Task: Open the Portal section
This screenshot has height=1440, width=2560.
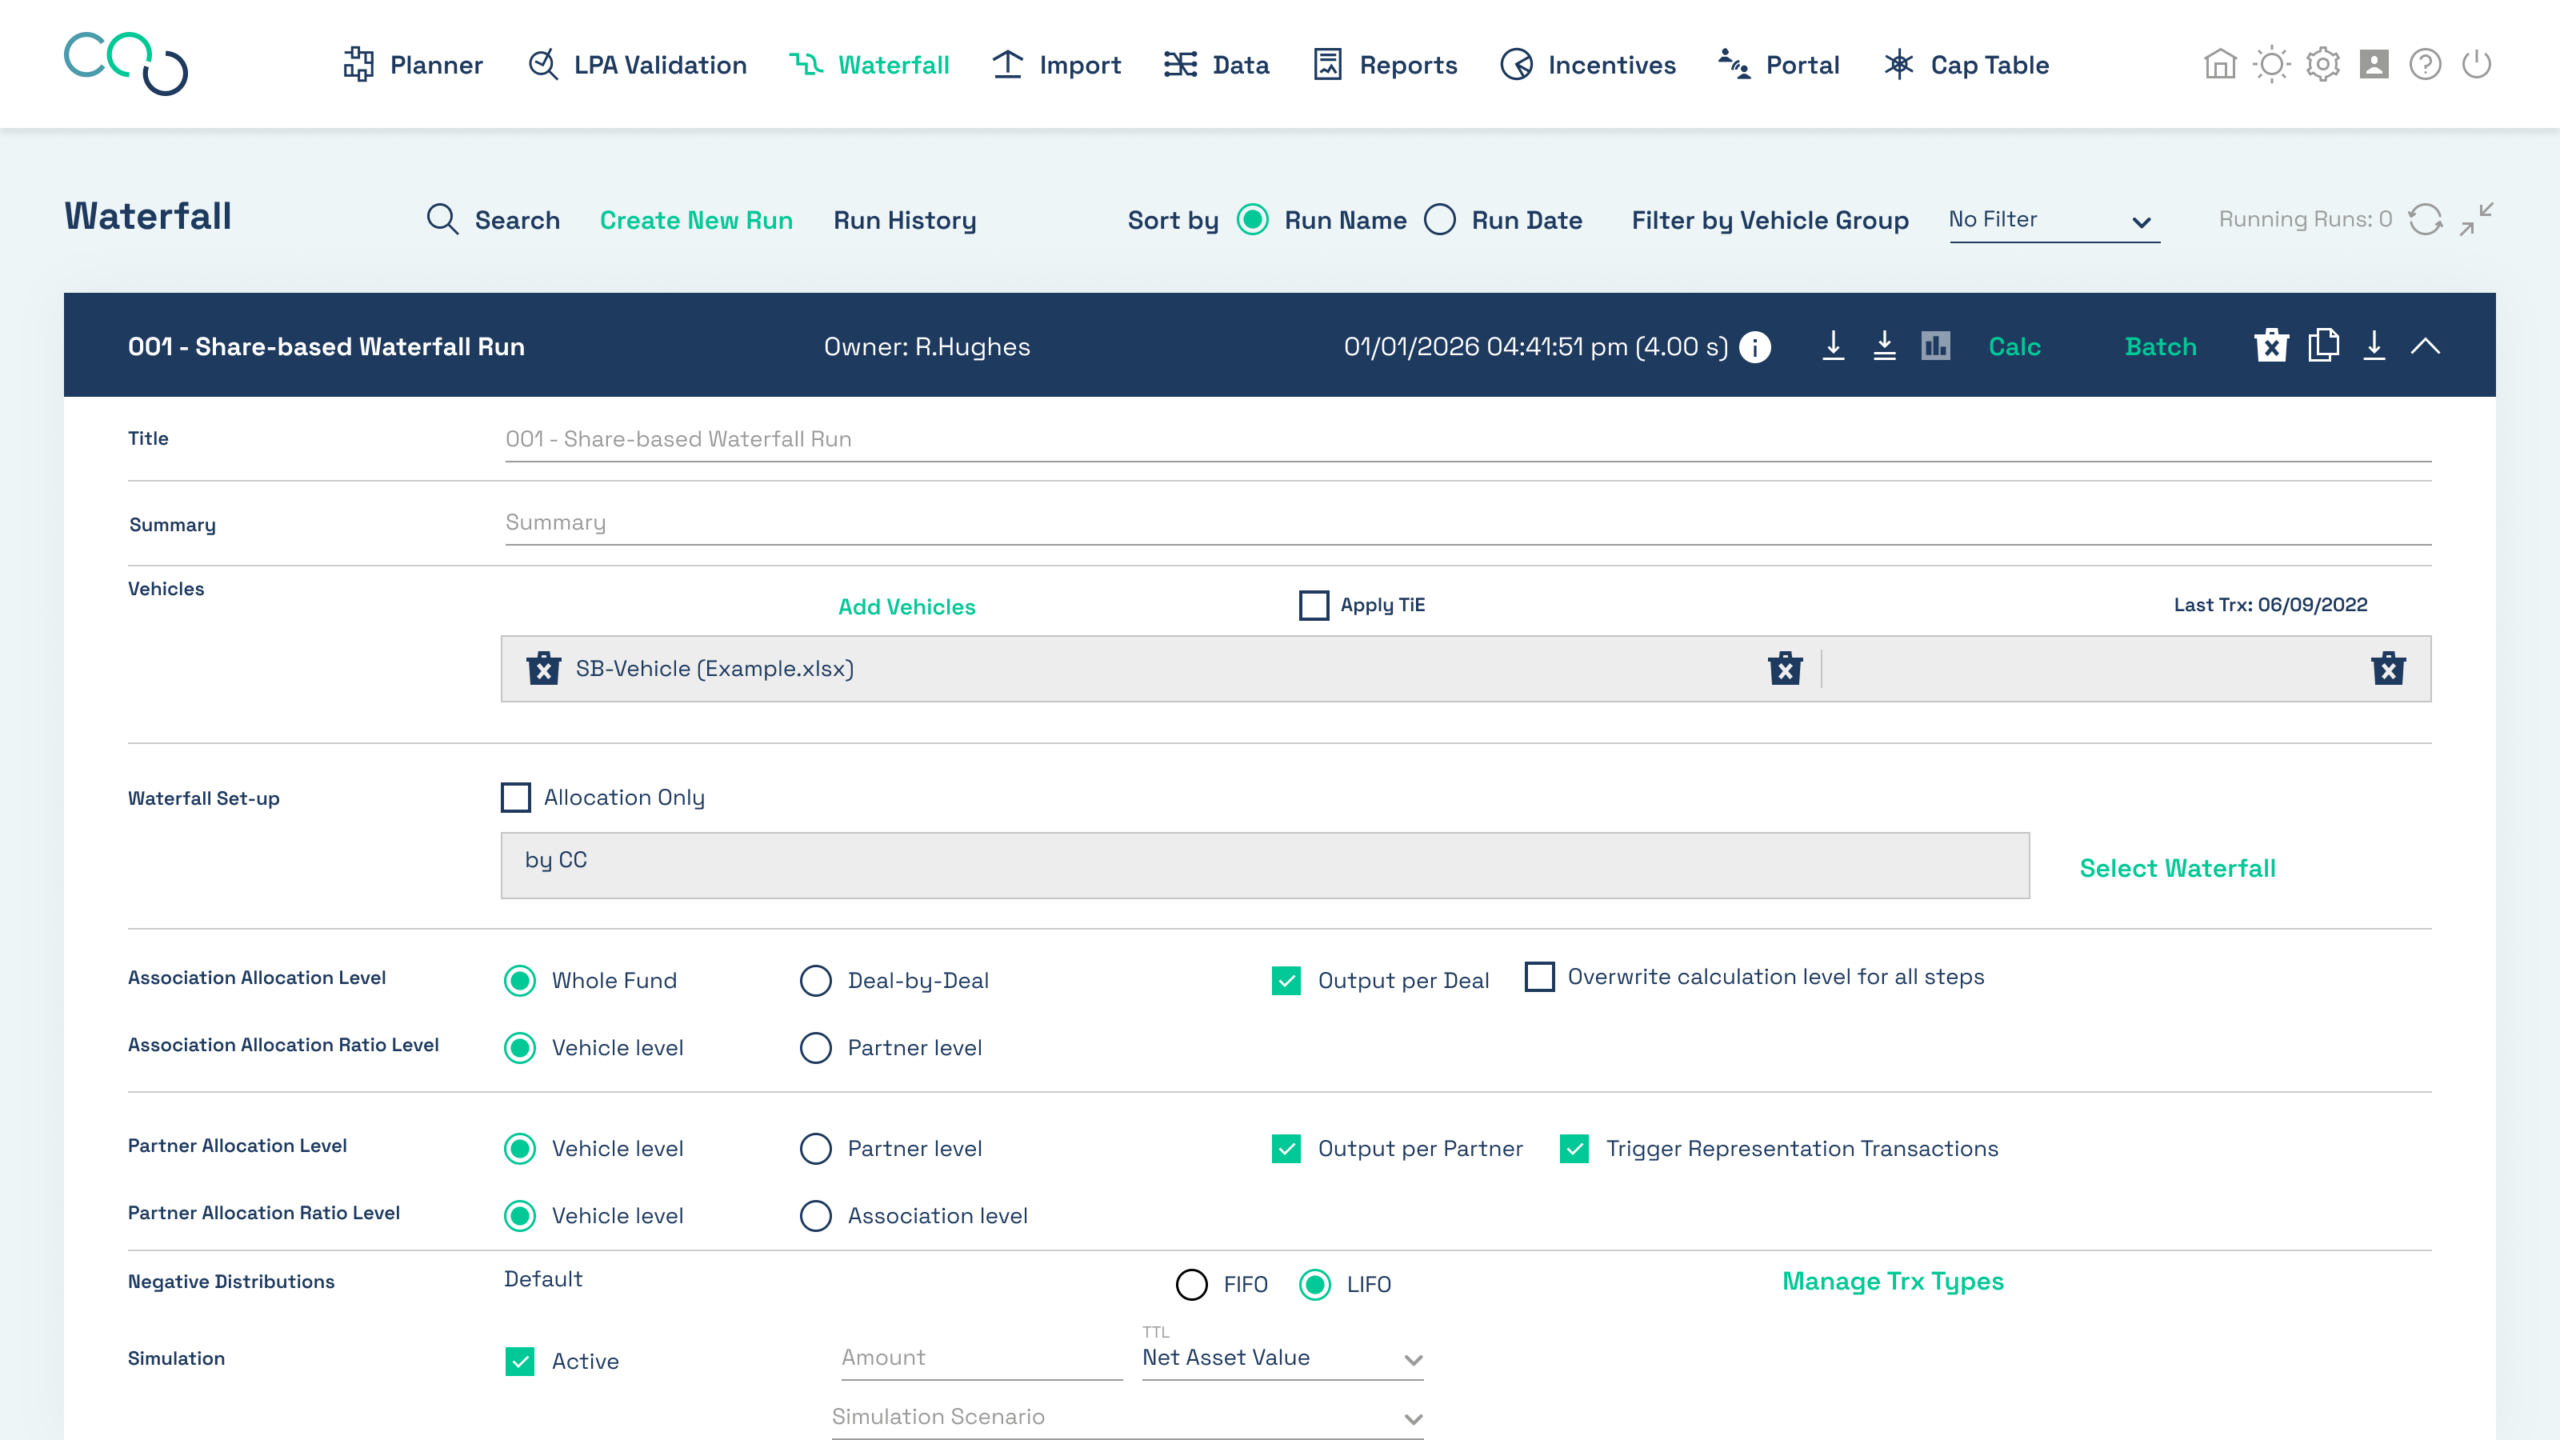Action: click(x=1778, y=65)
